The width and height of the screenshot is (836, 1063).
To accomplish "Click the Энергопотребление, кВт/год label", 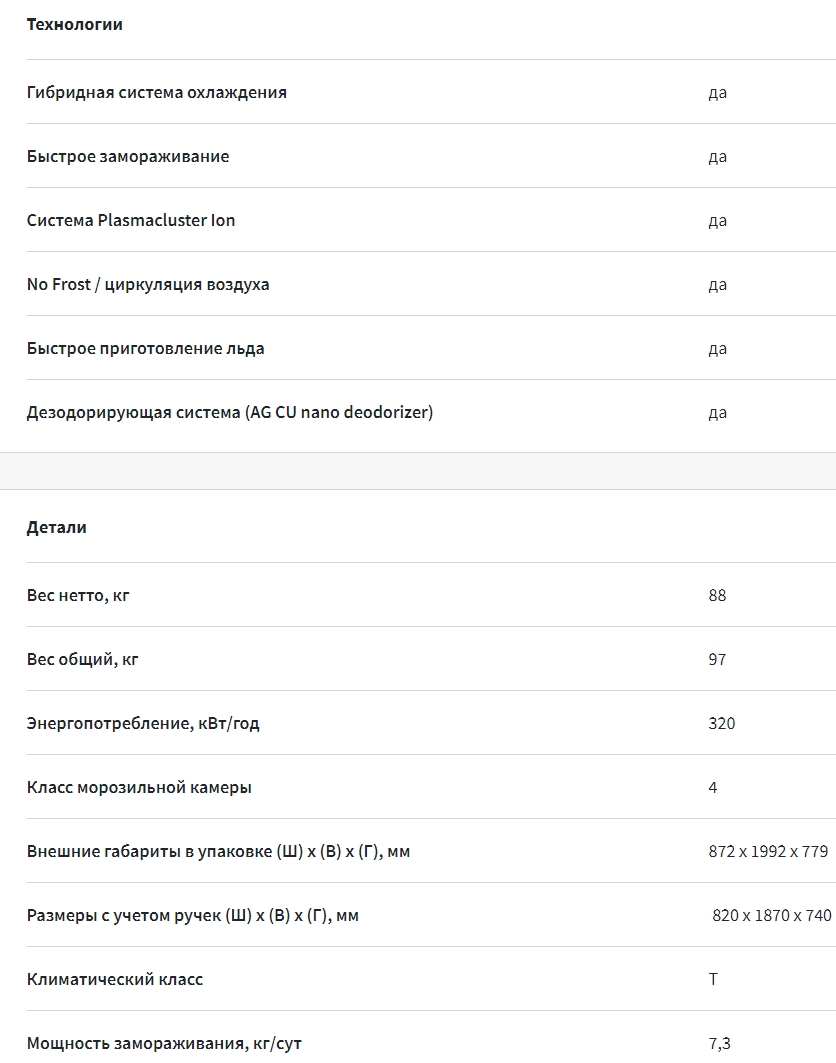I will [143, 724].
